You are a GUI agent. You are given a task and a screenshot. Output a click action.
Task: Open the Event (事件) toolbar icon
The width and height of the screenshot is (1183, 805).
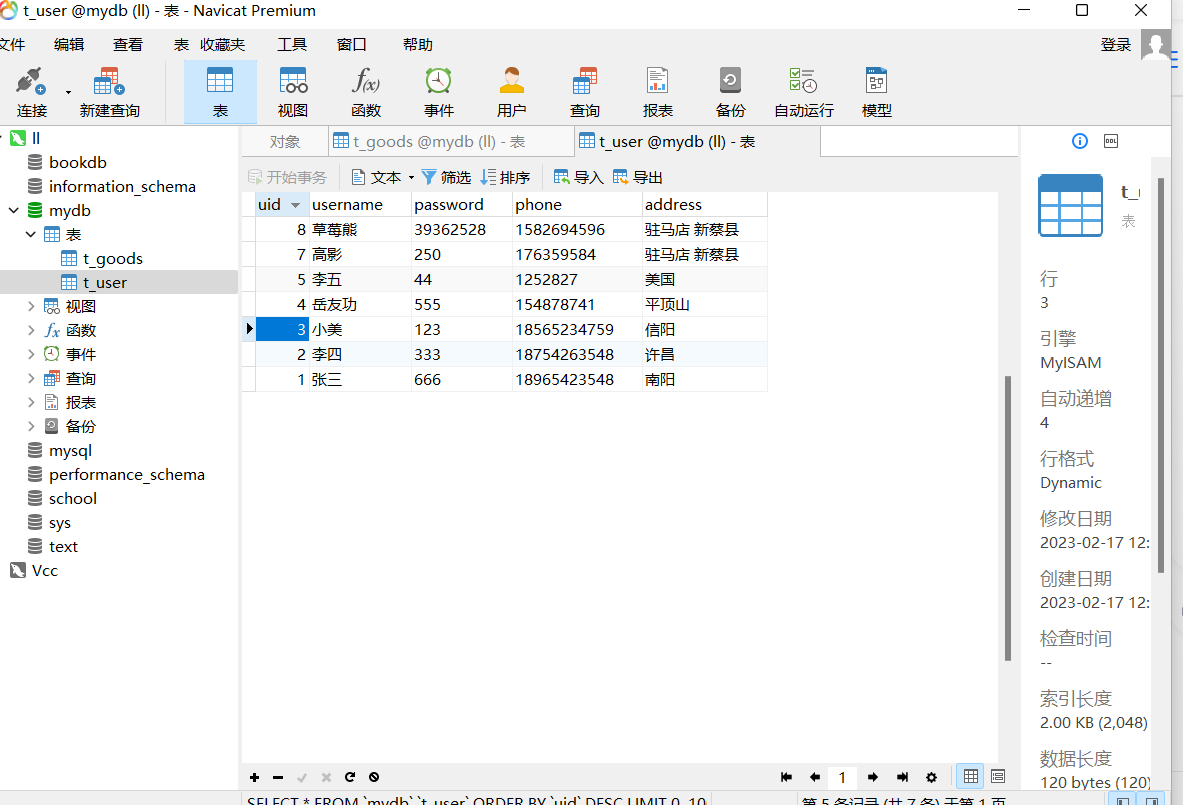click(x=438, y=92)
